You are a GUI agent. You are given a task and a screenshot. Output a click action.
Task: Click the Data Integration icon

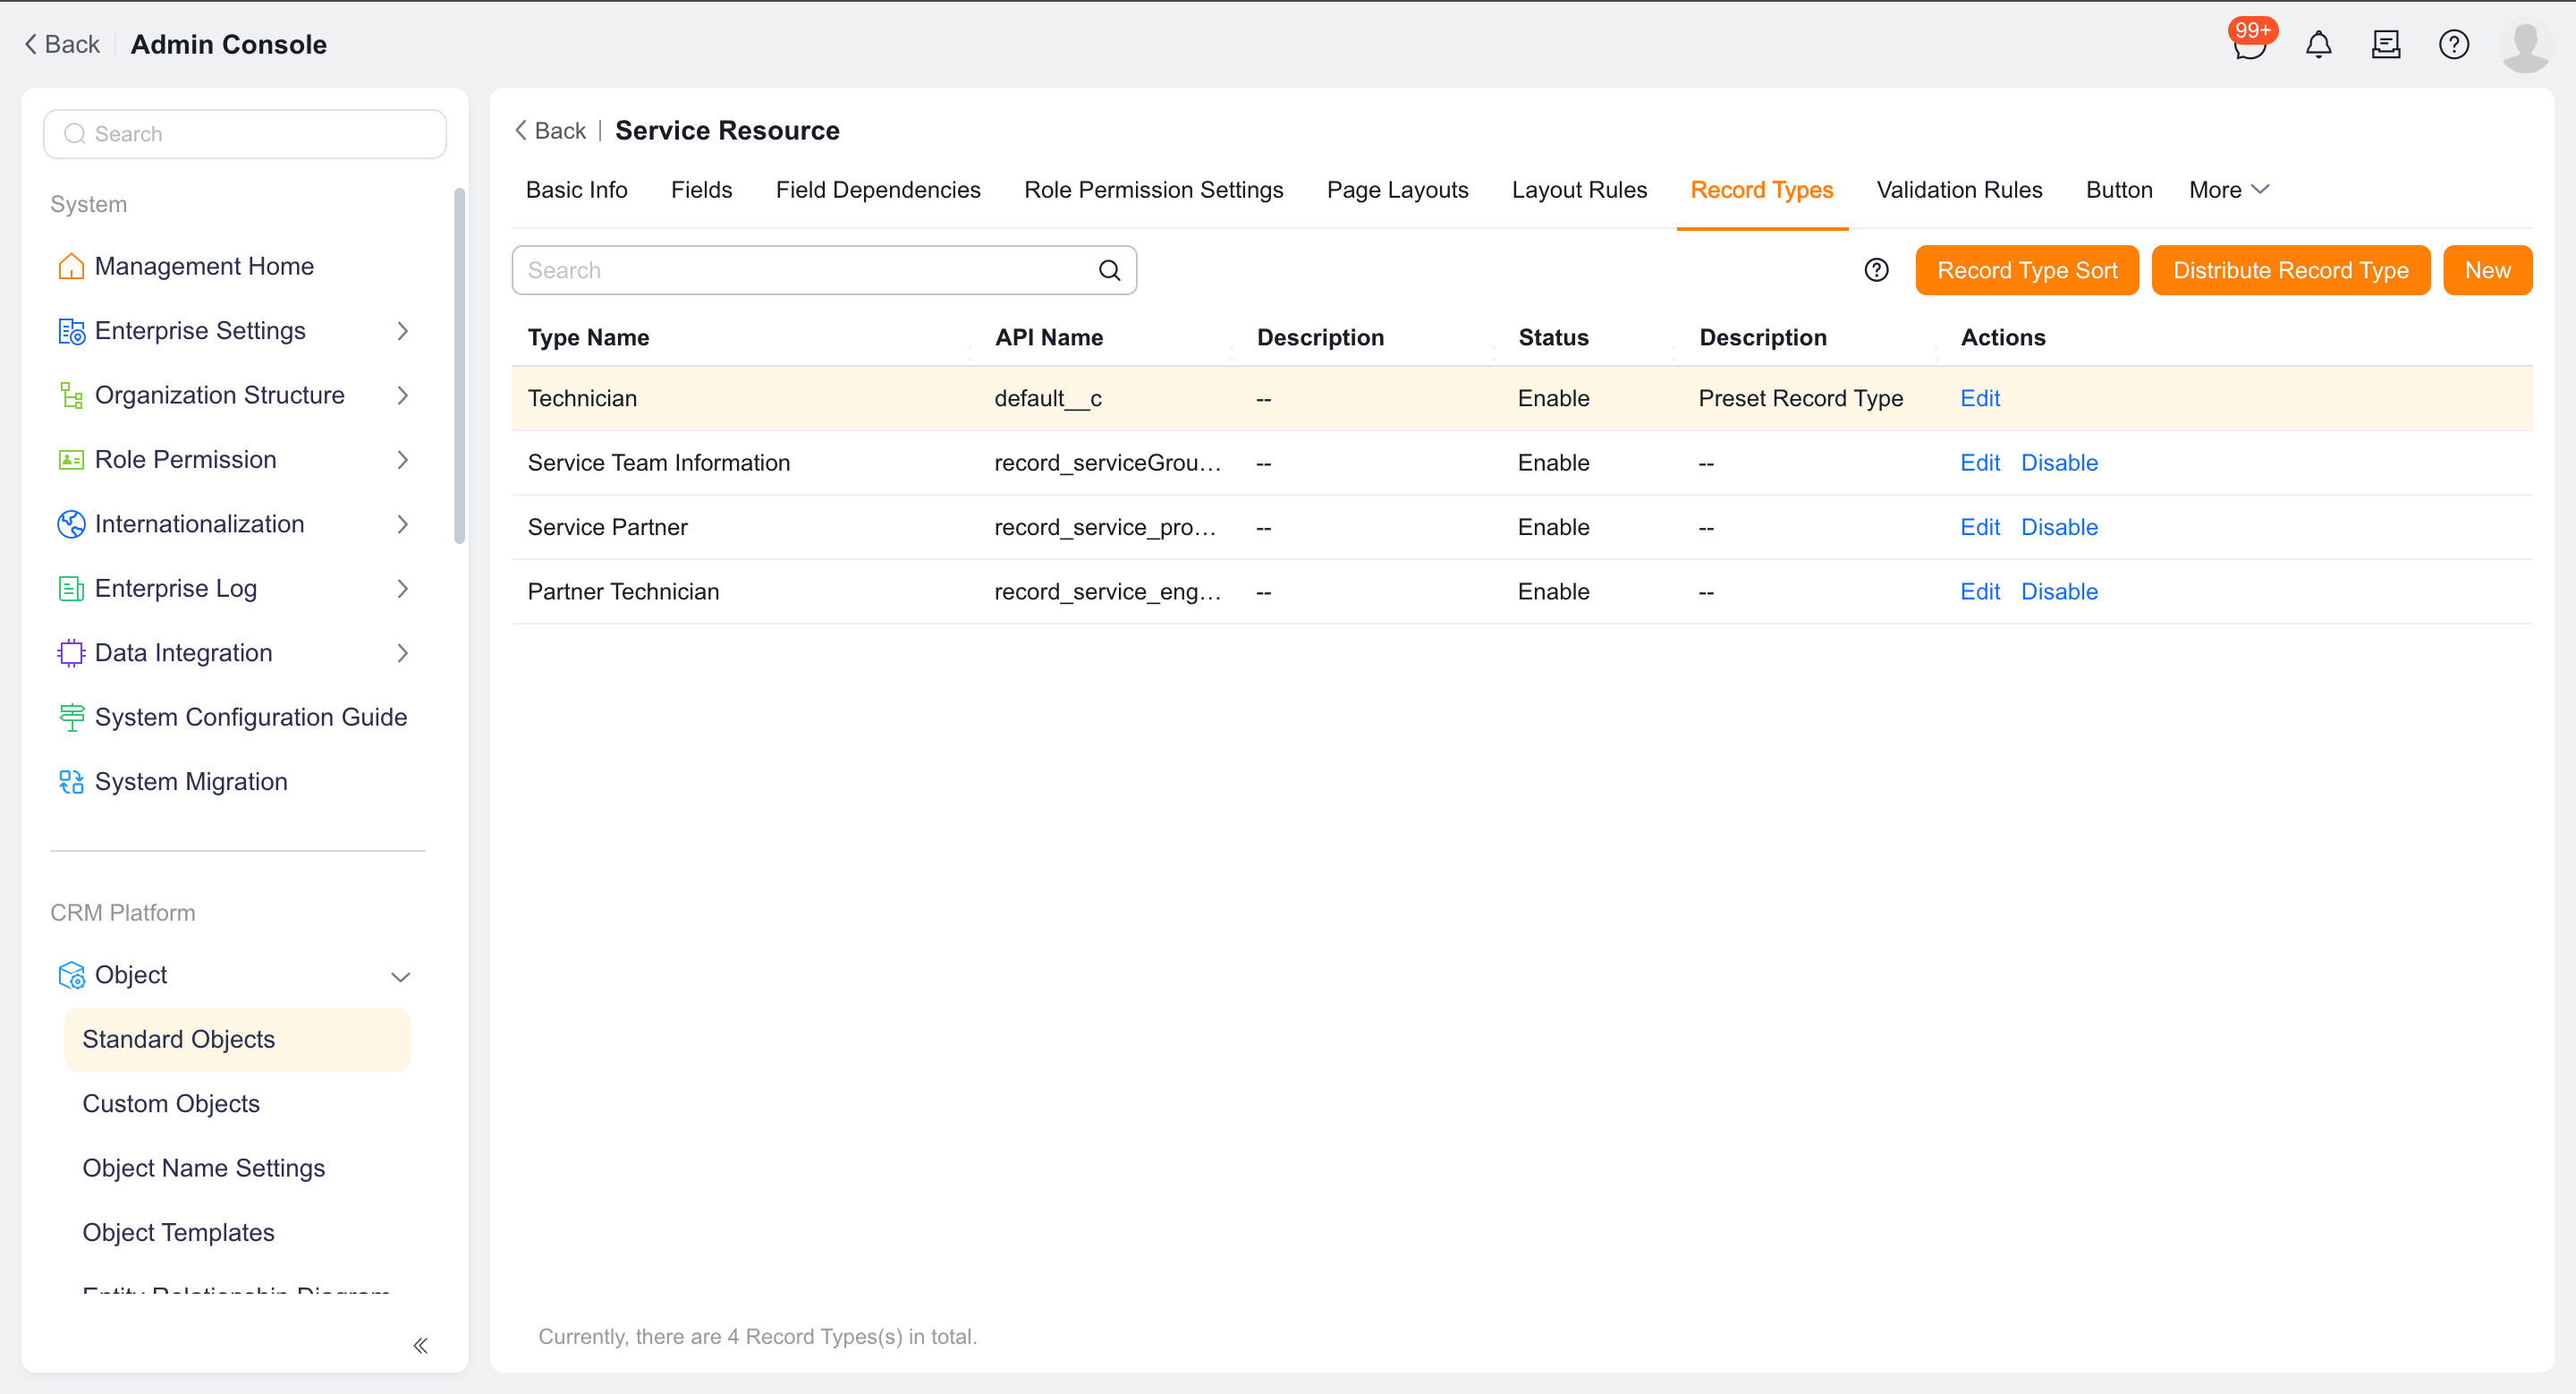coord(71,653)
